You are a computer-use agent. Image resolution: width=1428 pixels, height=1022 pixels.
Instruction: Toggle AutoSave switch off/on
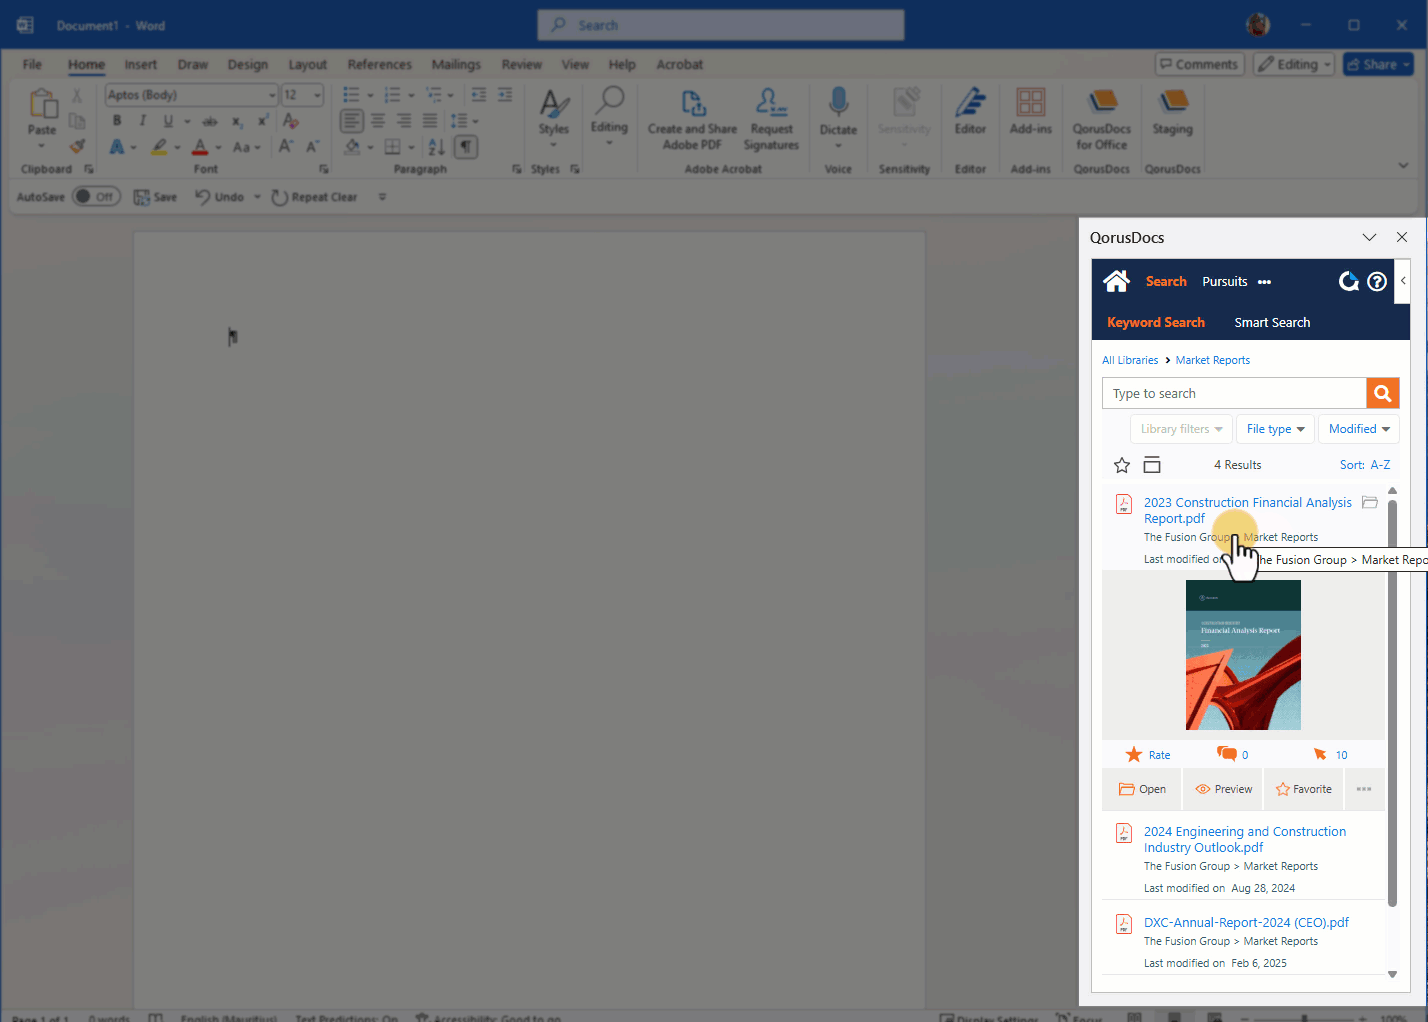coord(96,197)
